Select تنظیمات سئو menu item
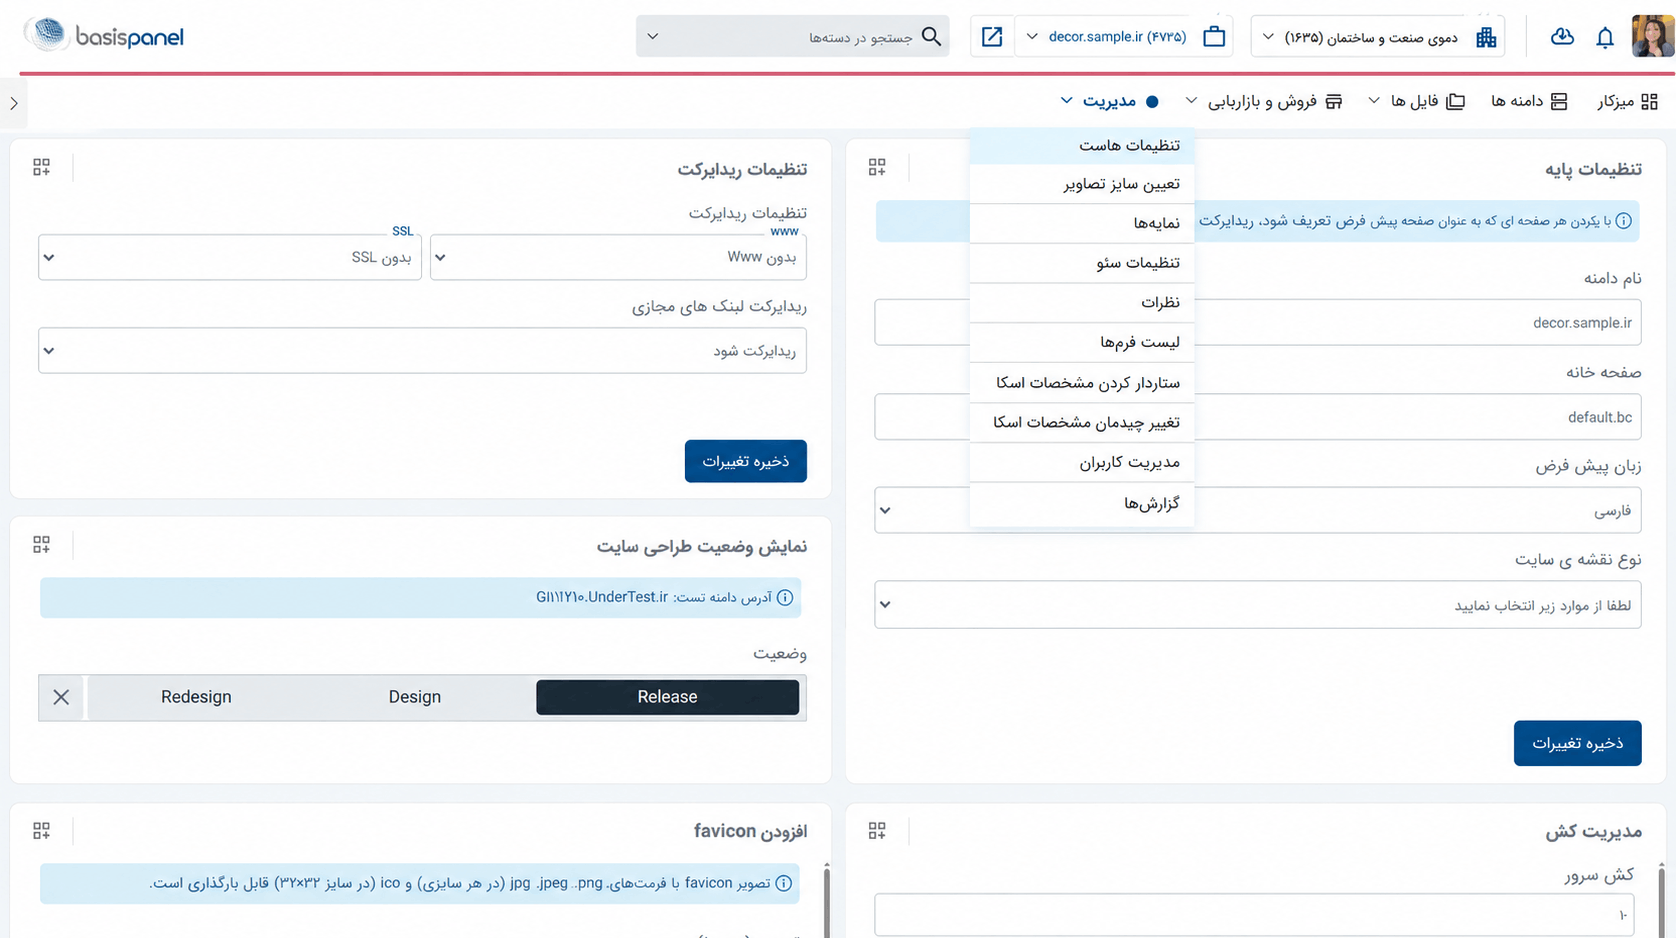 1082,263
